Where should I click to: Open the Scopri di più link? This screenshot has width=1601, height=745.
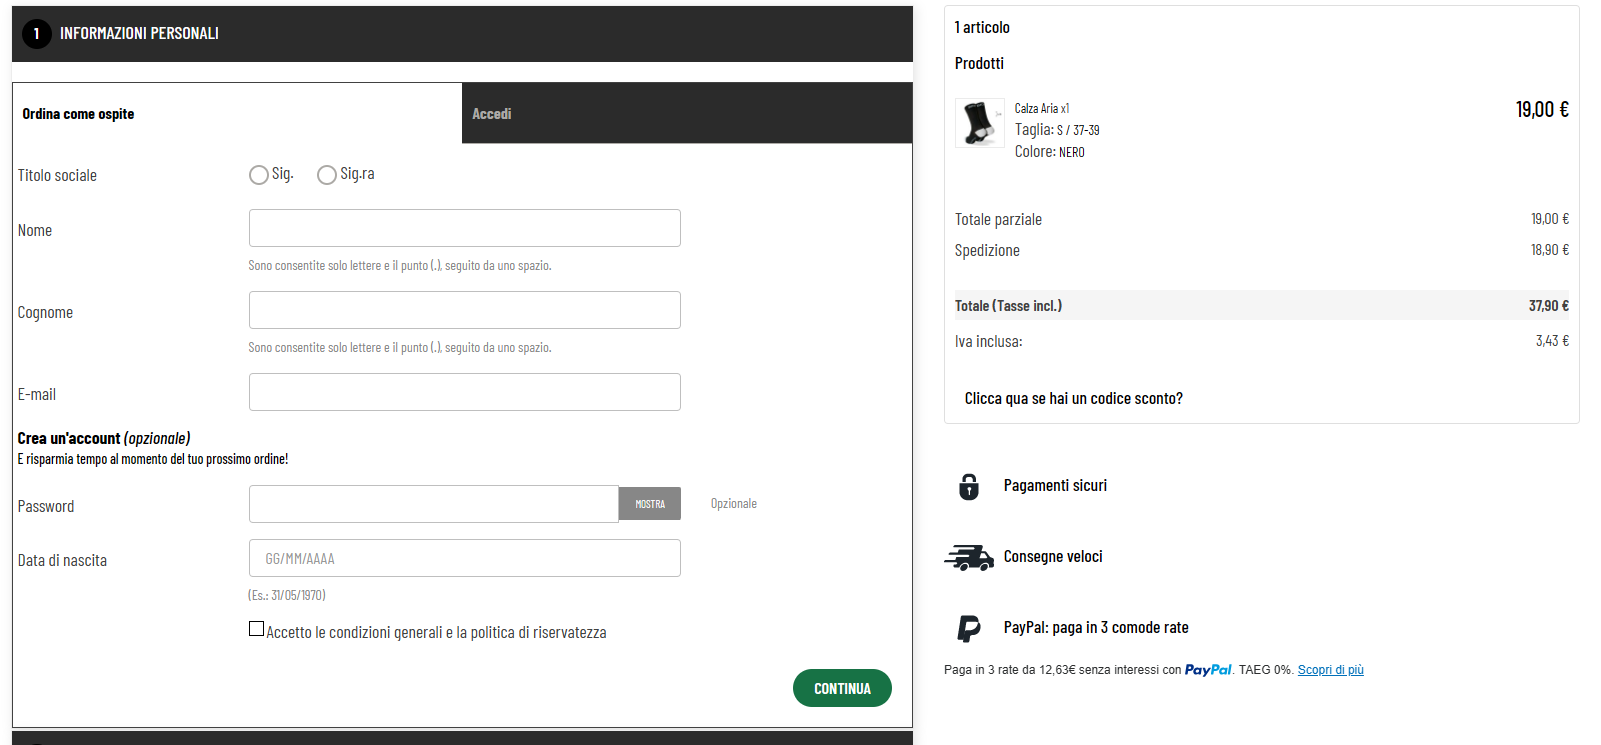tap(1331, 670)
